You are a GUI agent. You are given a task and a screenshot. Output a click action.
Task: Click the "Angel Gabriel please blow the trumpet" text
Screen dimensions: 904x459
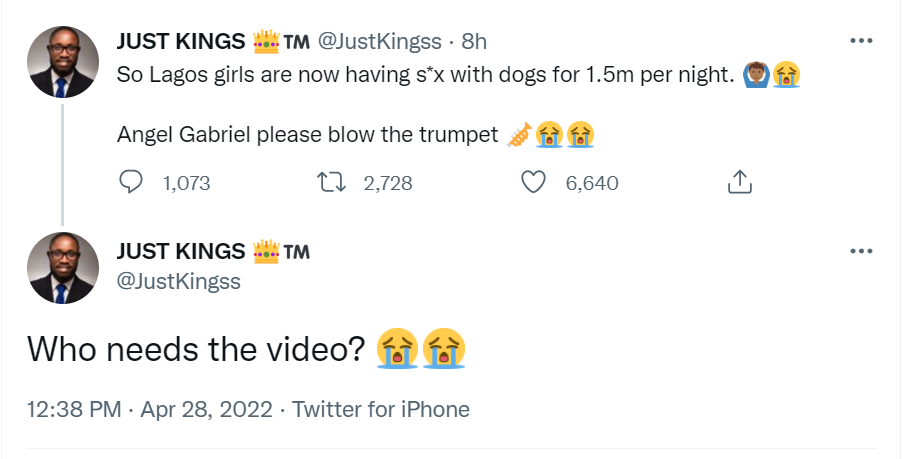tap(305, 134)
